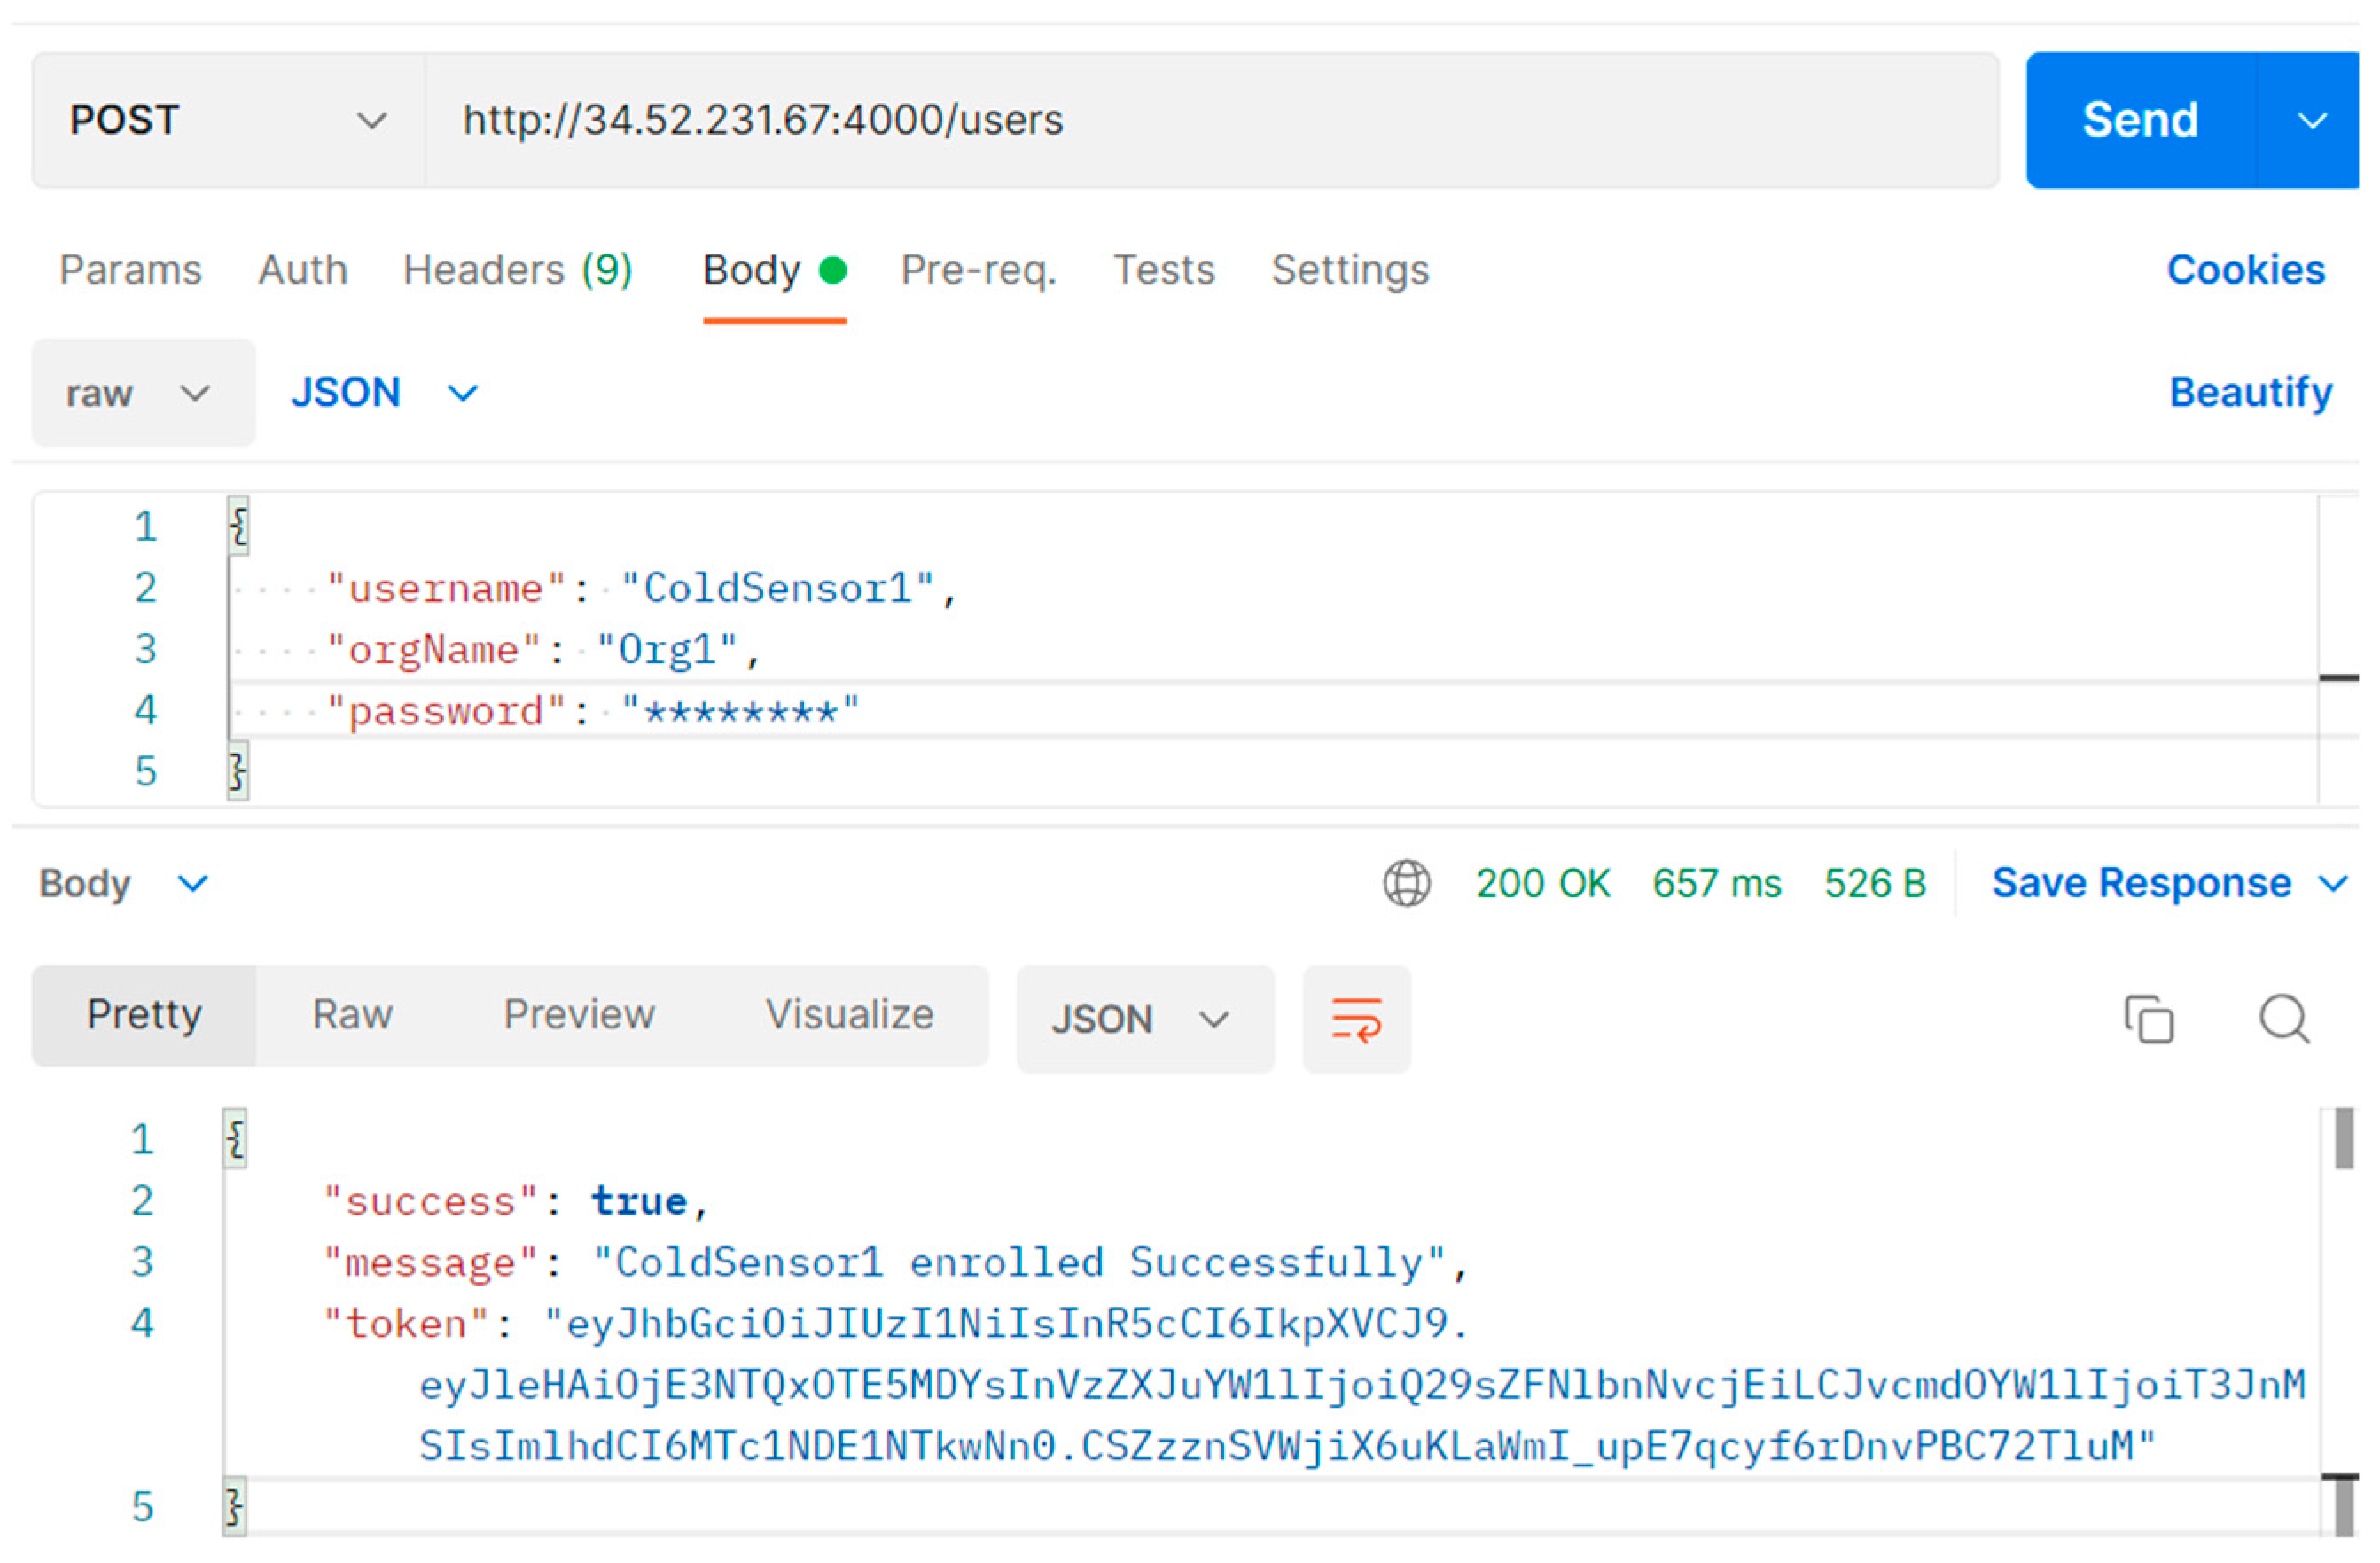Viewport: 2380px width, 1563px height.
Task: Click the Beautify link
Action: click(x=2250, y=392)
